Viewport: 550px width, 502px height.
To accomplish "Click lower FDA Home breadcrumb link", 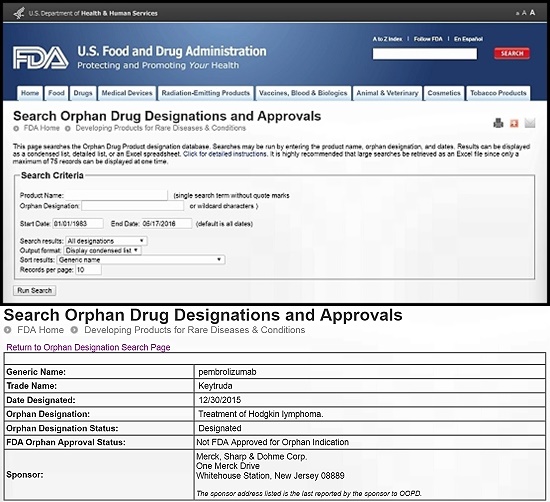I will [x=40, y=330].
